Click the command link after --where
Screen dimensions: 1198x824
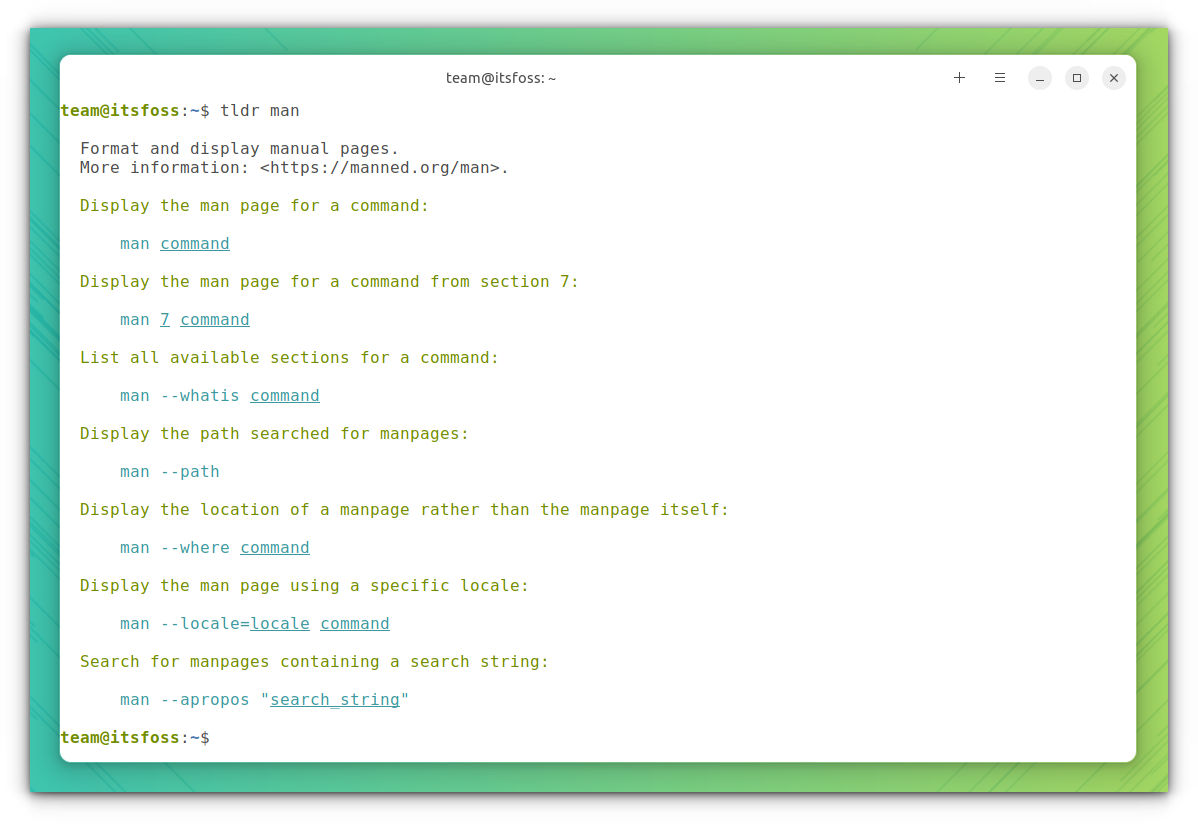(274, 547)
